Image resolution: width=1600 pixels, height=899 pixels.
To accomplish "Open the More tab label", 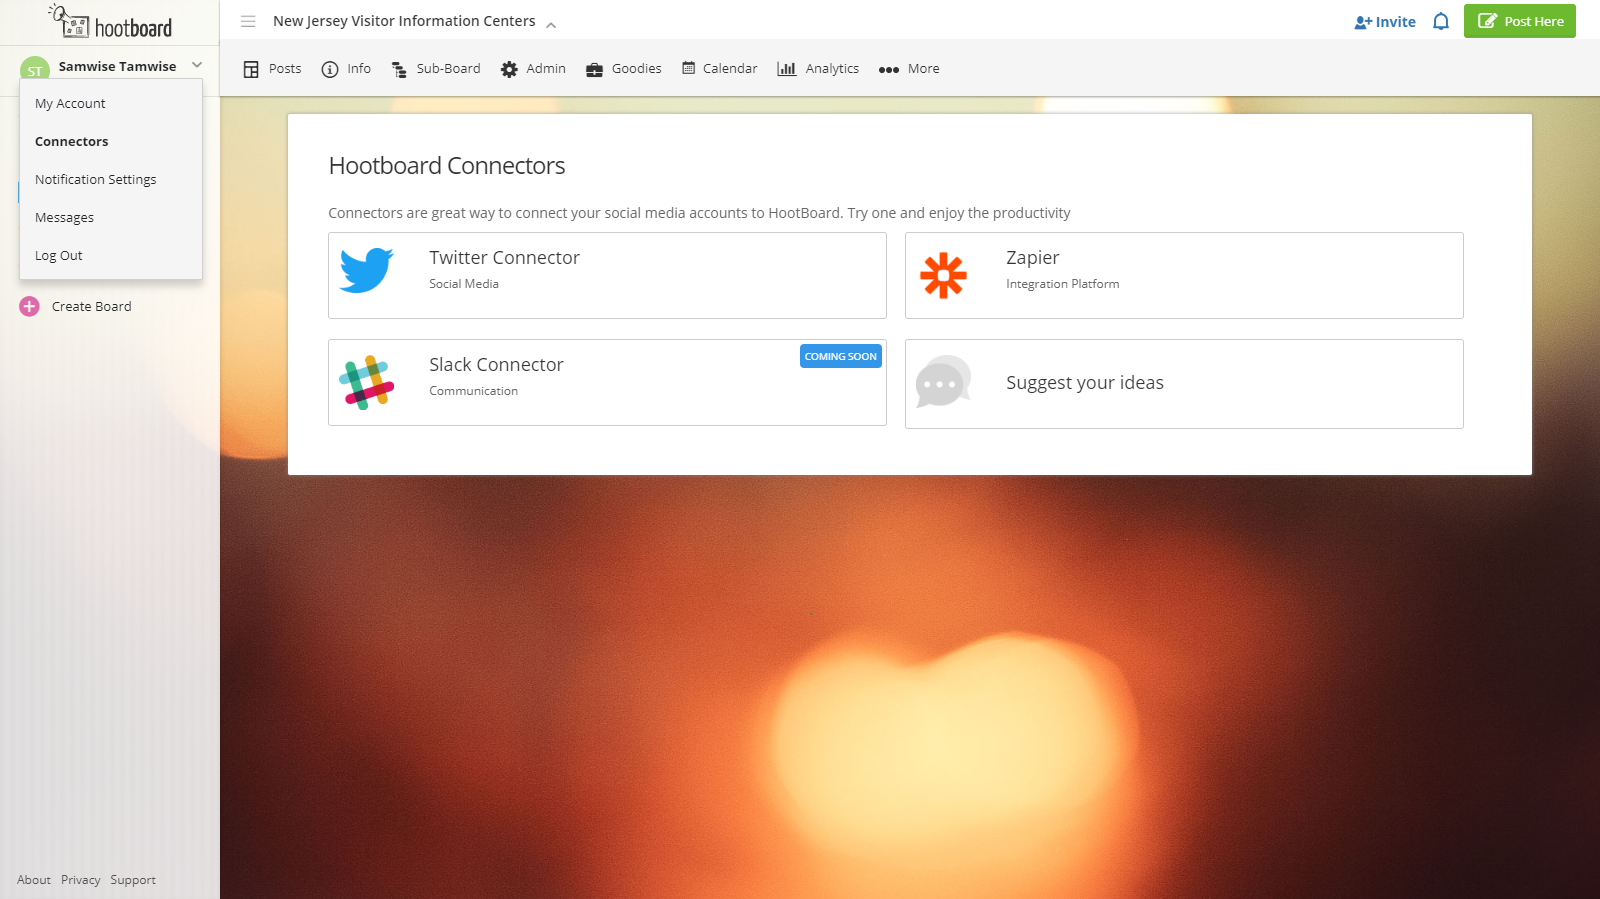I will click(924, 69).
